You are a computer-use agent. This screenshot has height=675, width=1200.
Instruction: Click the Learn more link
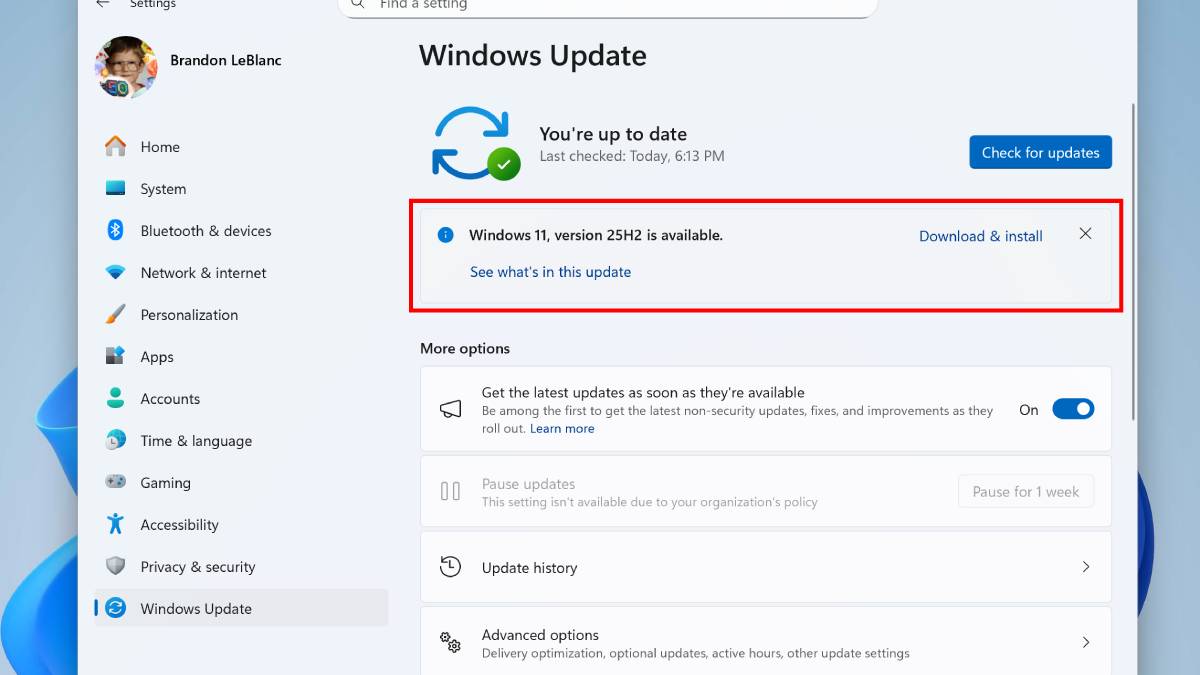[x=562, y=428]
